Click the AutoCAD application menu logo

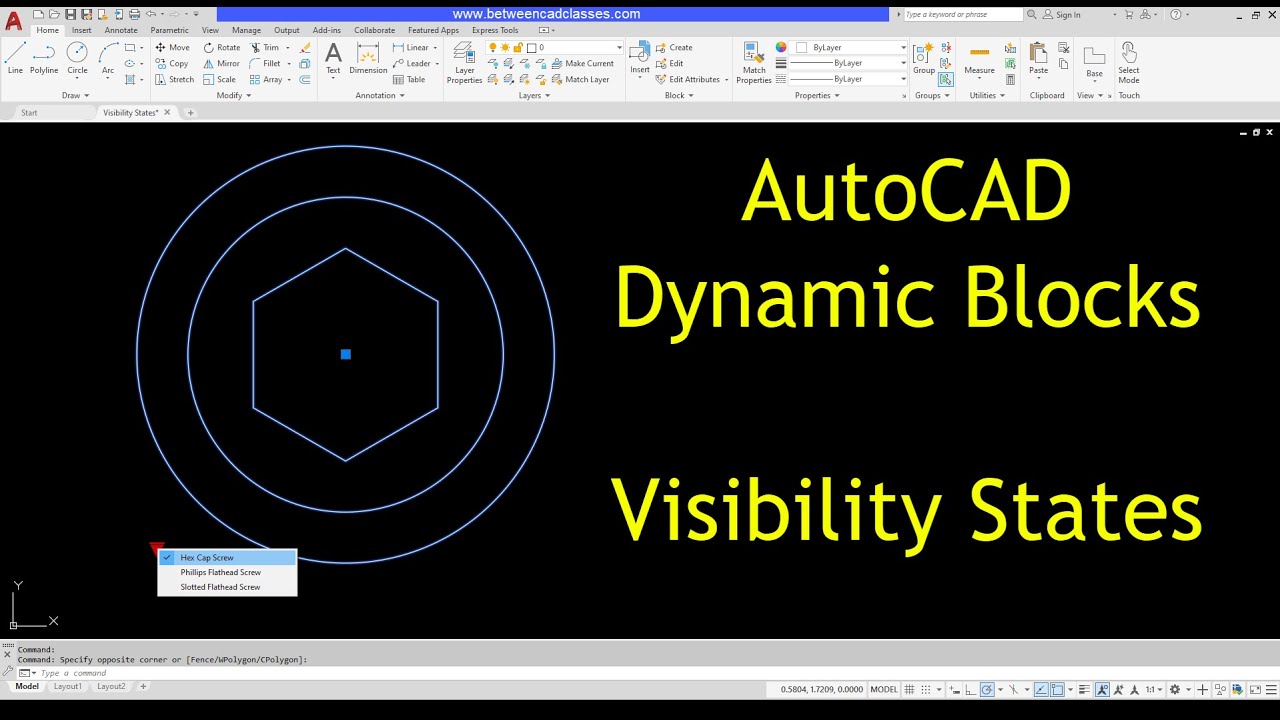[13, 19]
